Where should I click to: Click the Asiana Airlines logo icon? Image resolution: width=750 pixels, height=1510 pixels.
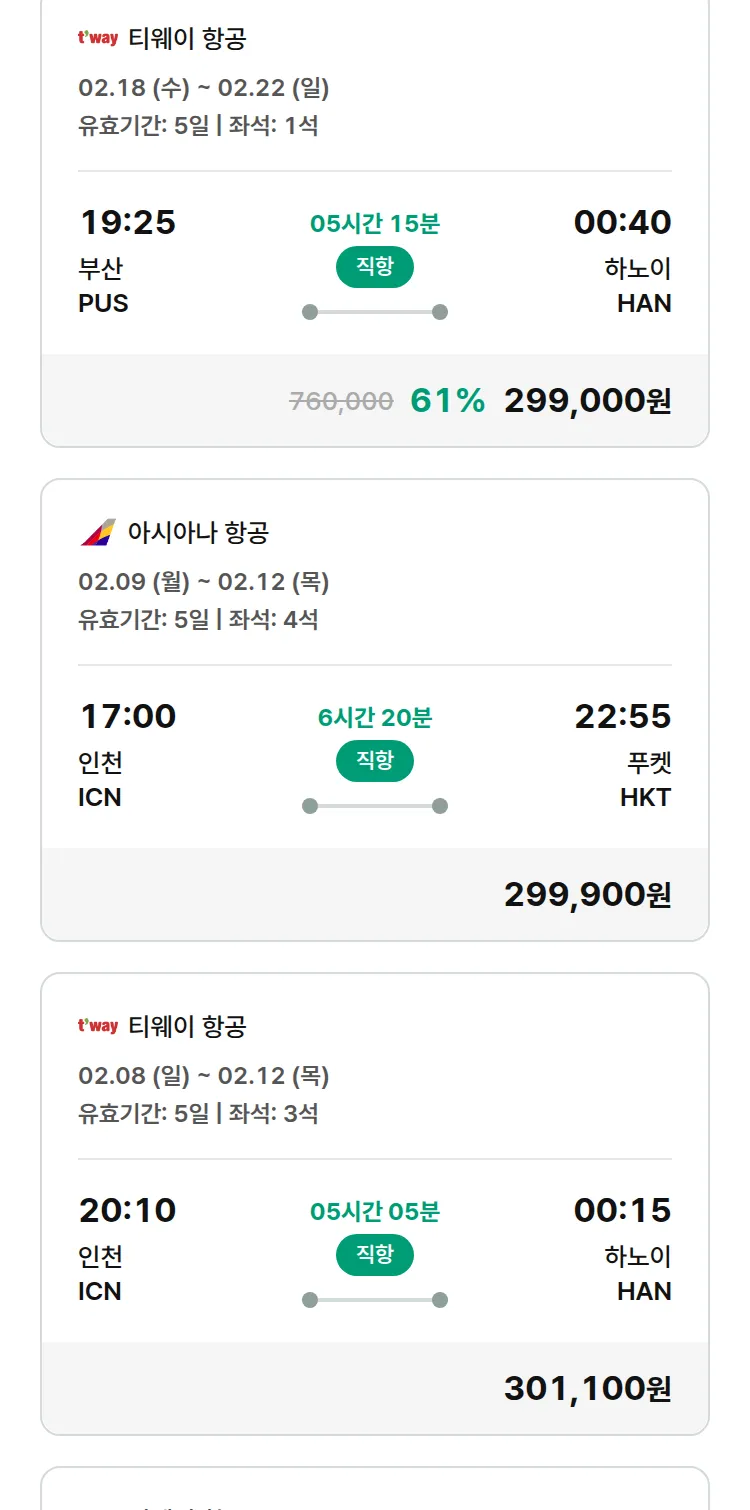coord(98,532)
